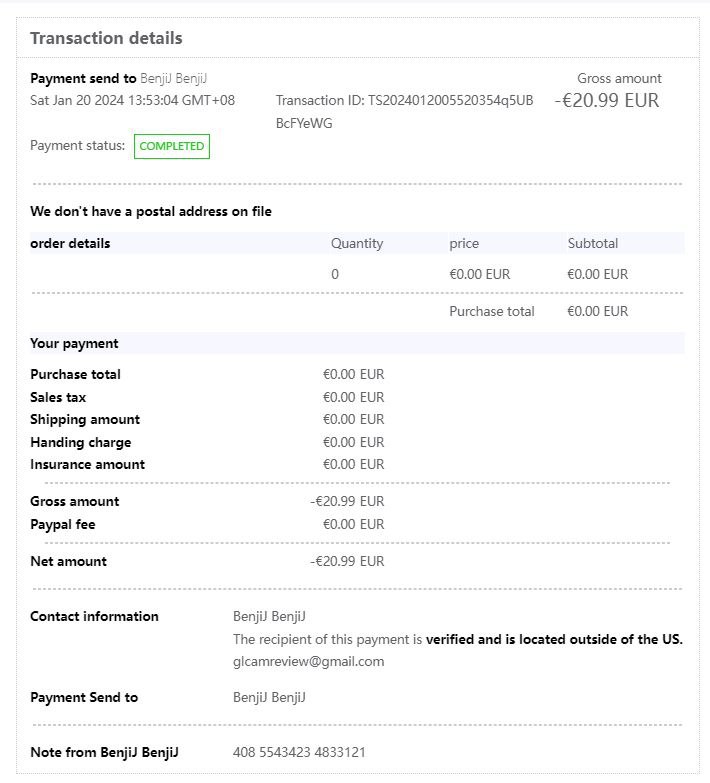
Task: Click the Shipping amount row label
Action: click(x=85, y=419)
